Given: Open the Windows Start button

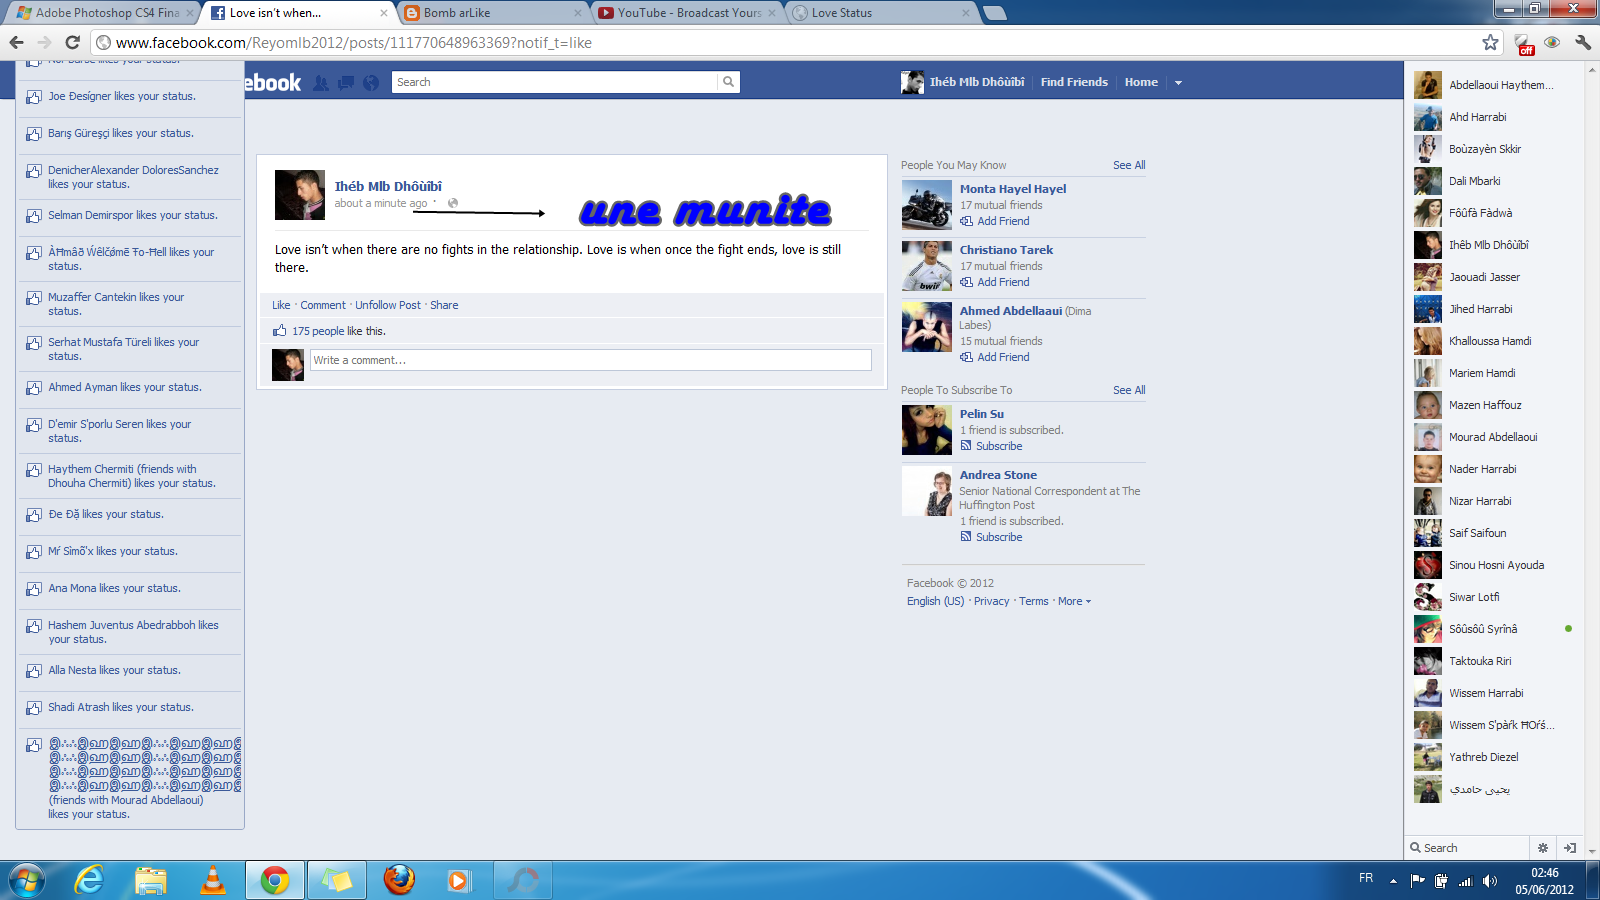Looking at the screenshot, I should 27,880.
